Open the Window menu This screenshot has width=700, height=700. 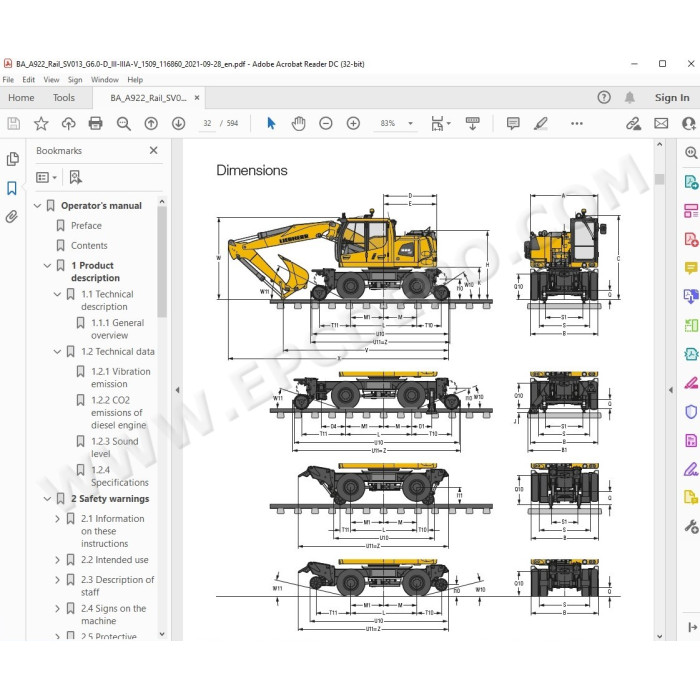coord(105,79)
